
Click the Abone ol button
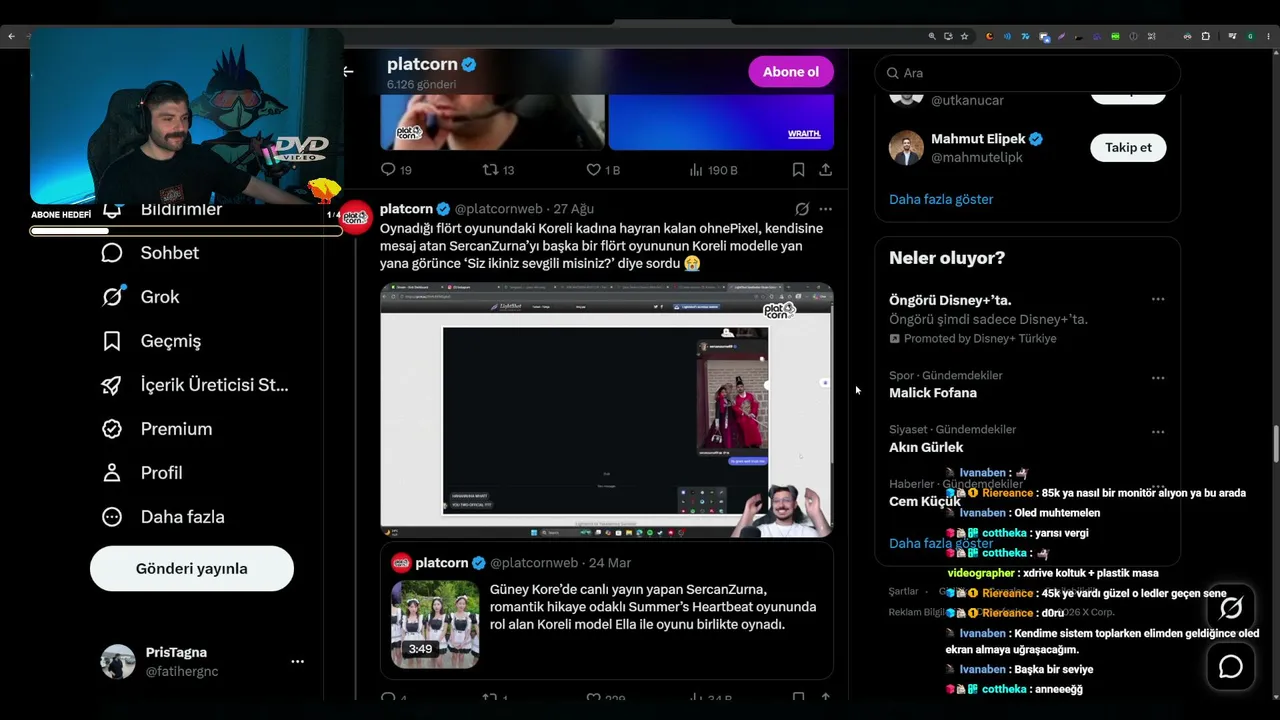point(791,72)
